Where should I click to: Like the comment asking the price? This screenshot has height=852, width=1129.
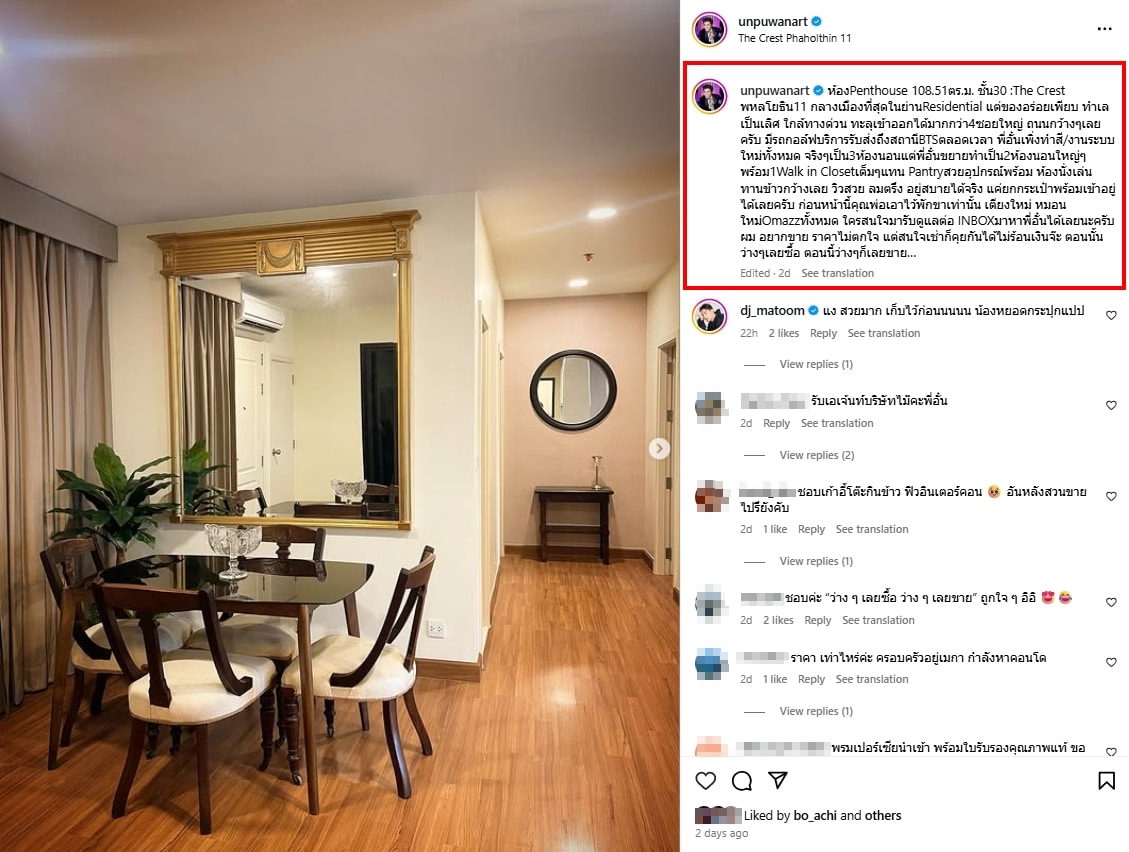point(1111,662)
